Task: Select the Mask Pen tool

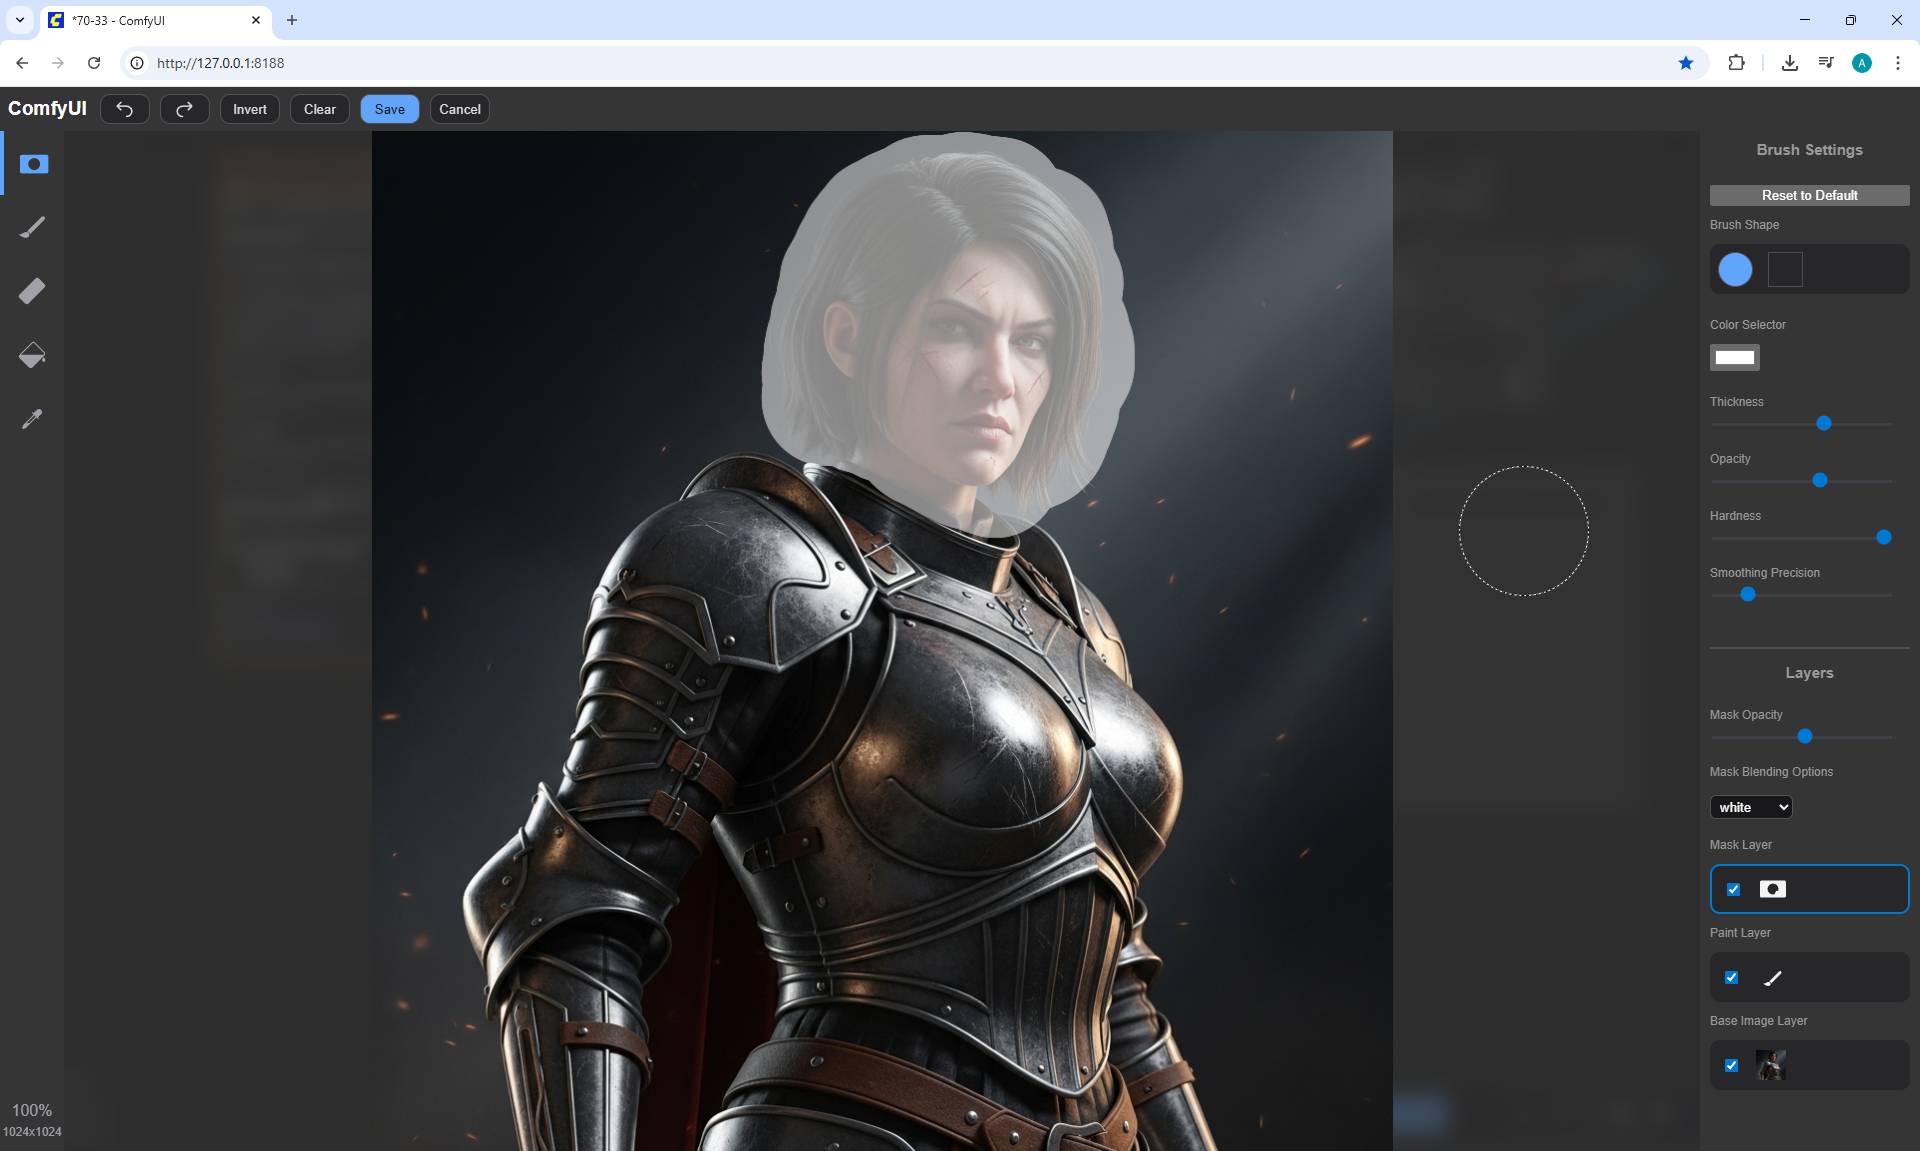Action: point(33,164)
